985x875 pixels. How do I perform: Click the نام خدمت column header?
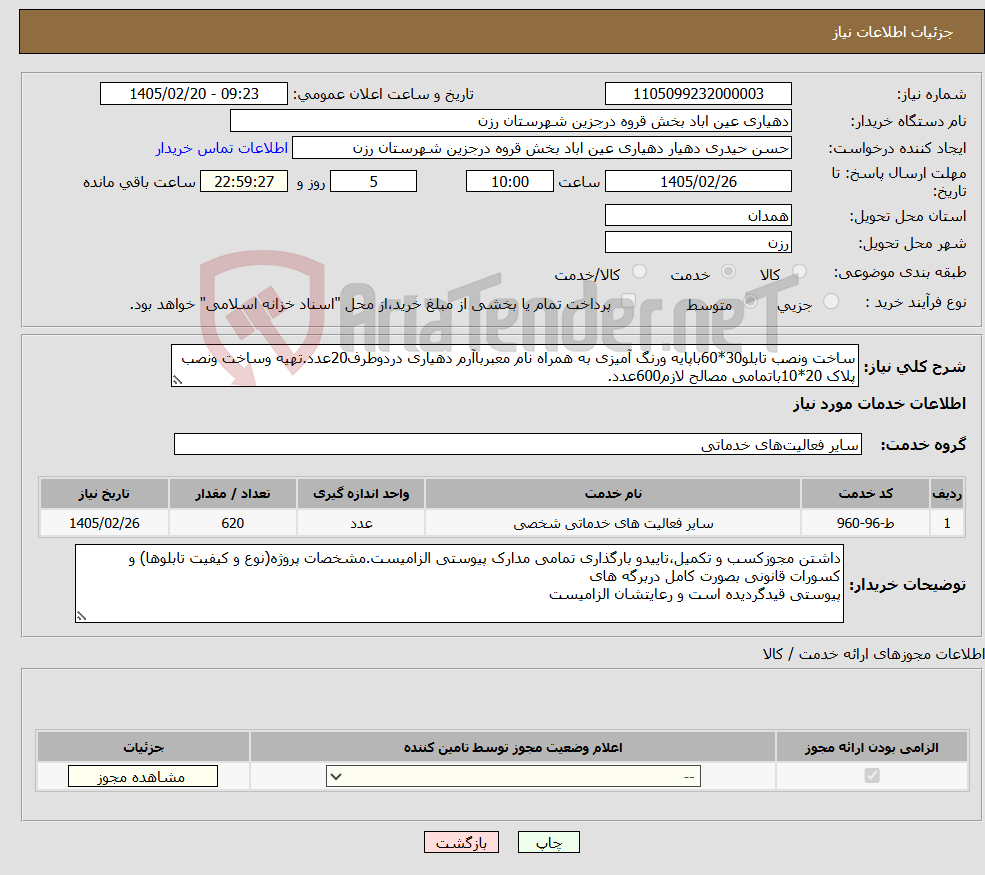click(613, 493)
